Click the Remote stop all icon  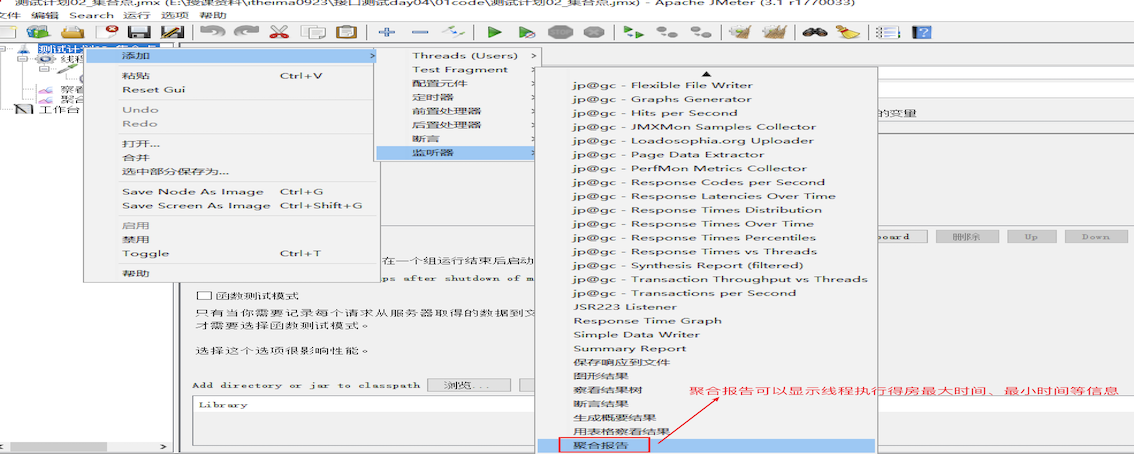point(667,32)
